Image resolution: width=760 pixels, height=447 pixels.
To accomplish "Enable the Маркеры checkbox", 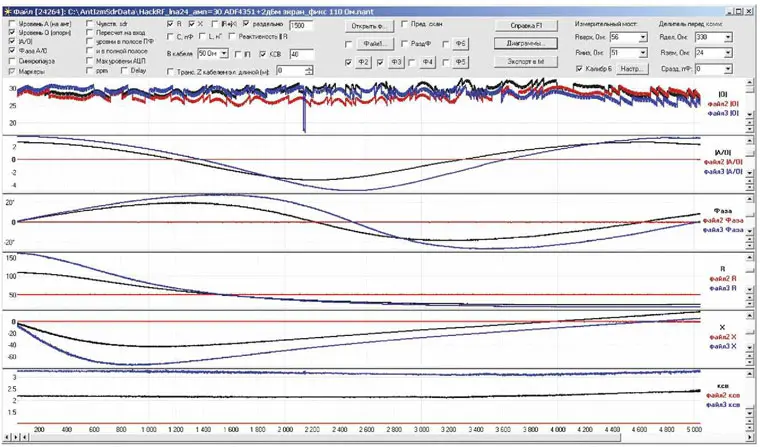I will 10,71.
